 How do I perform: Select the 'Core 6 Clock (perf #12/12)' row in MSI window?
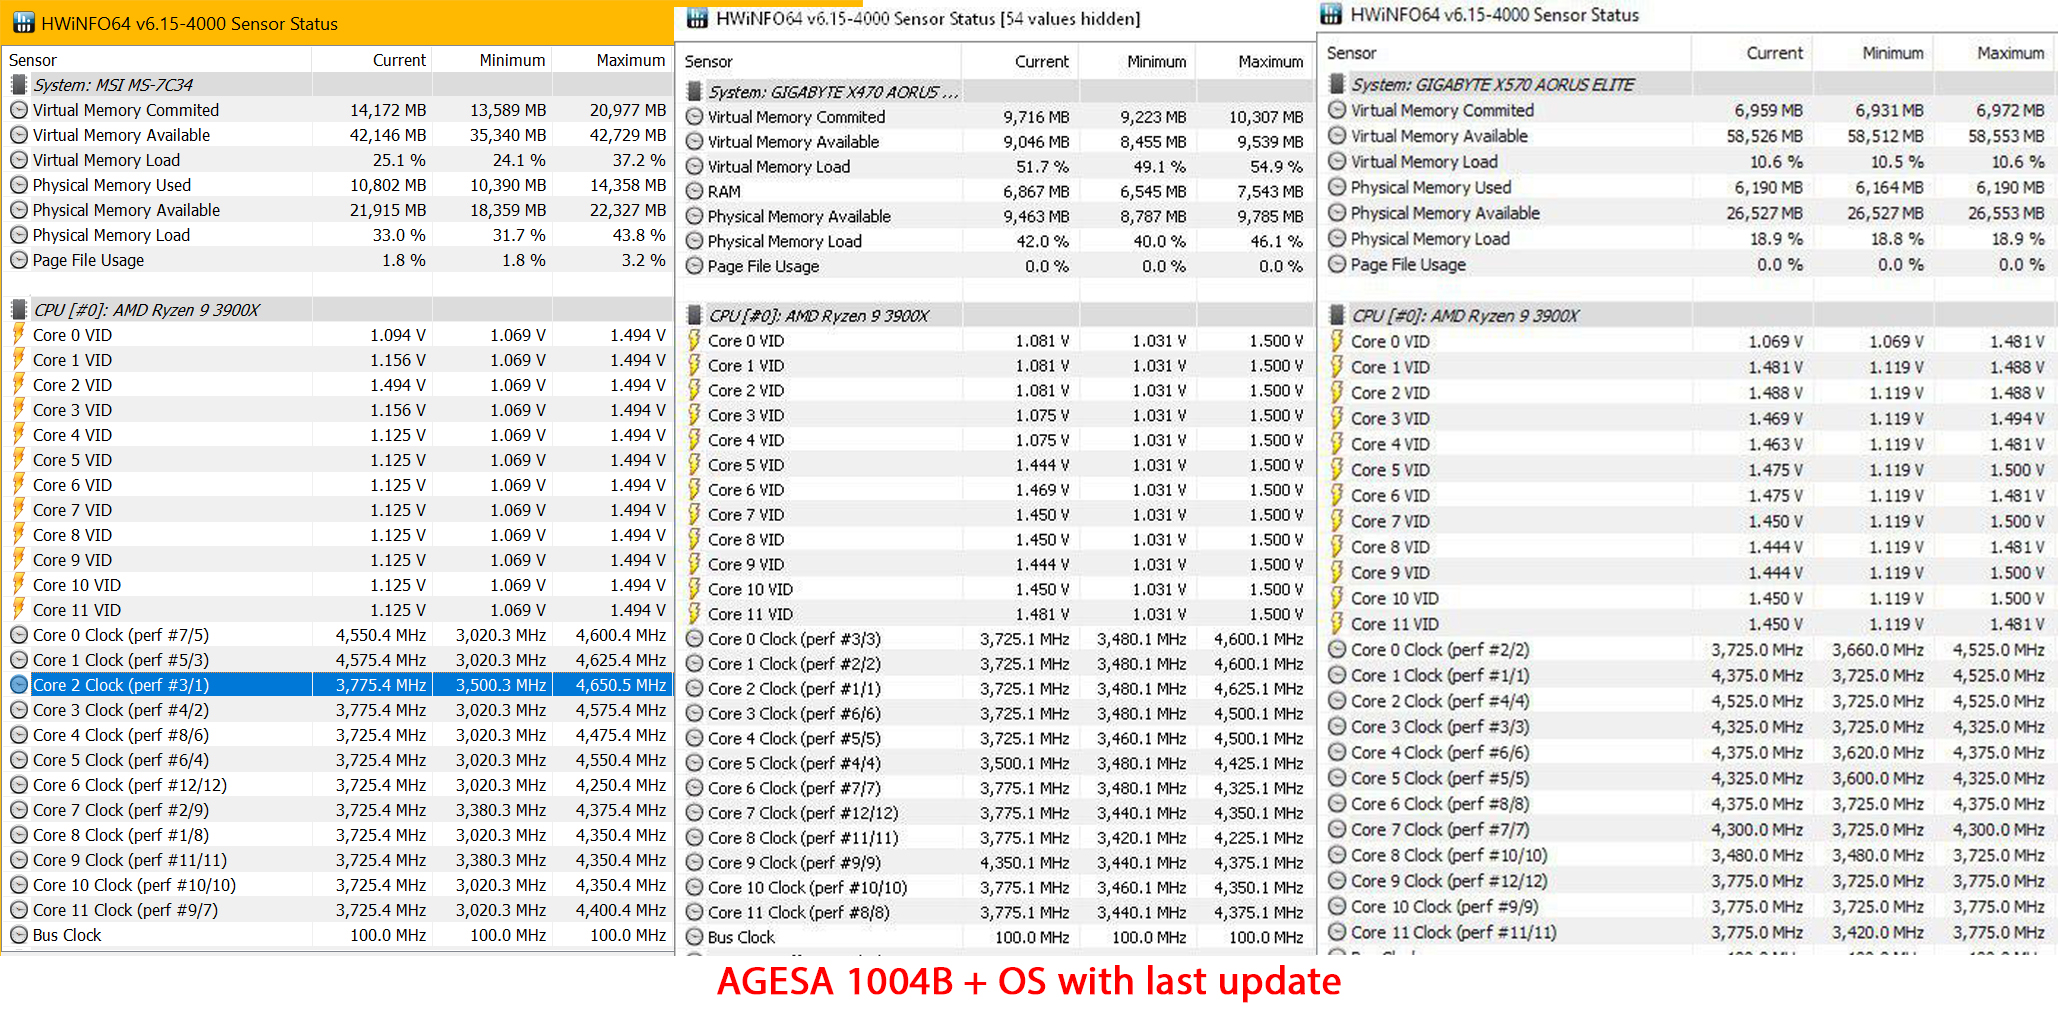(x=338, y=785)
